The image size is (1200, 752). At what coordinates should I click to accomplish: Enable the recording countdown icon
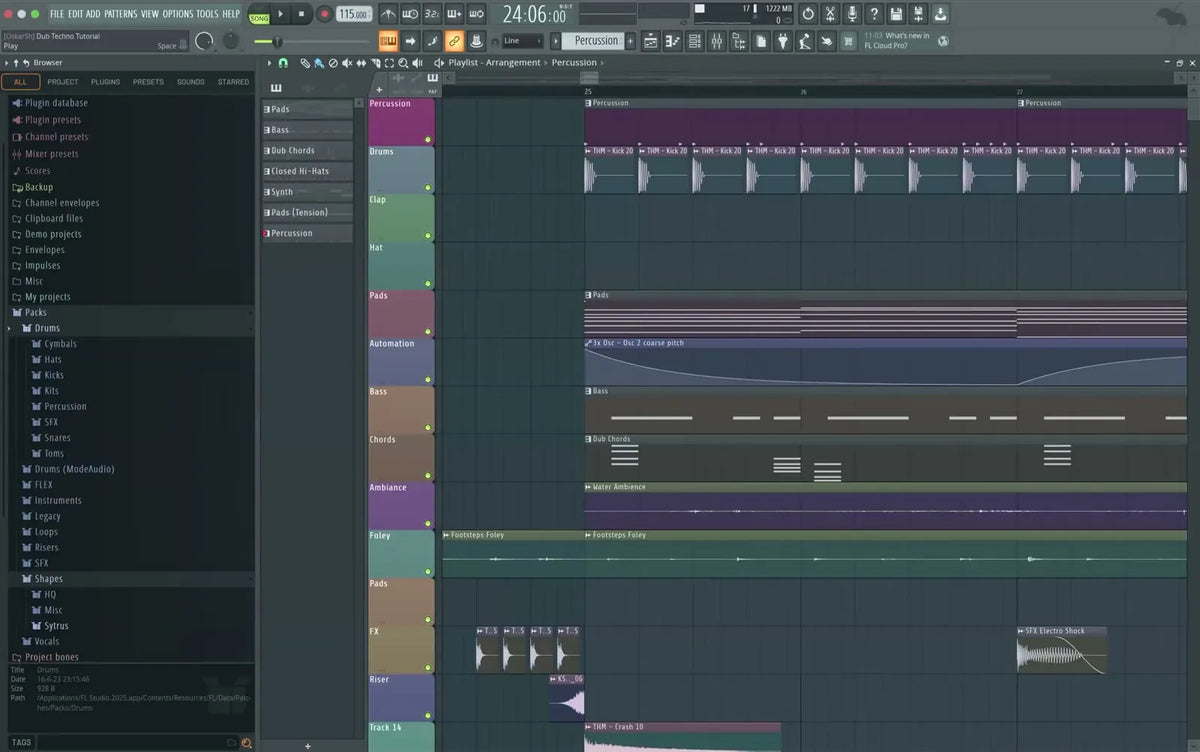point(433,14)
